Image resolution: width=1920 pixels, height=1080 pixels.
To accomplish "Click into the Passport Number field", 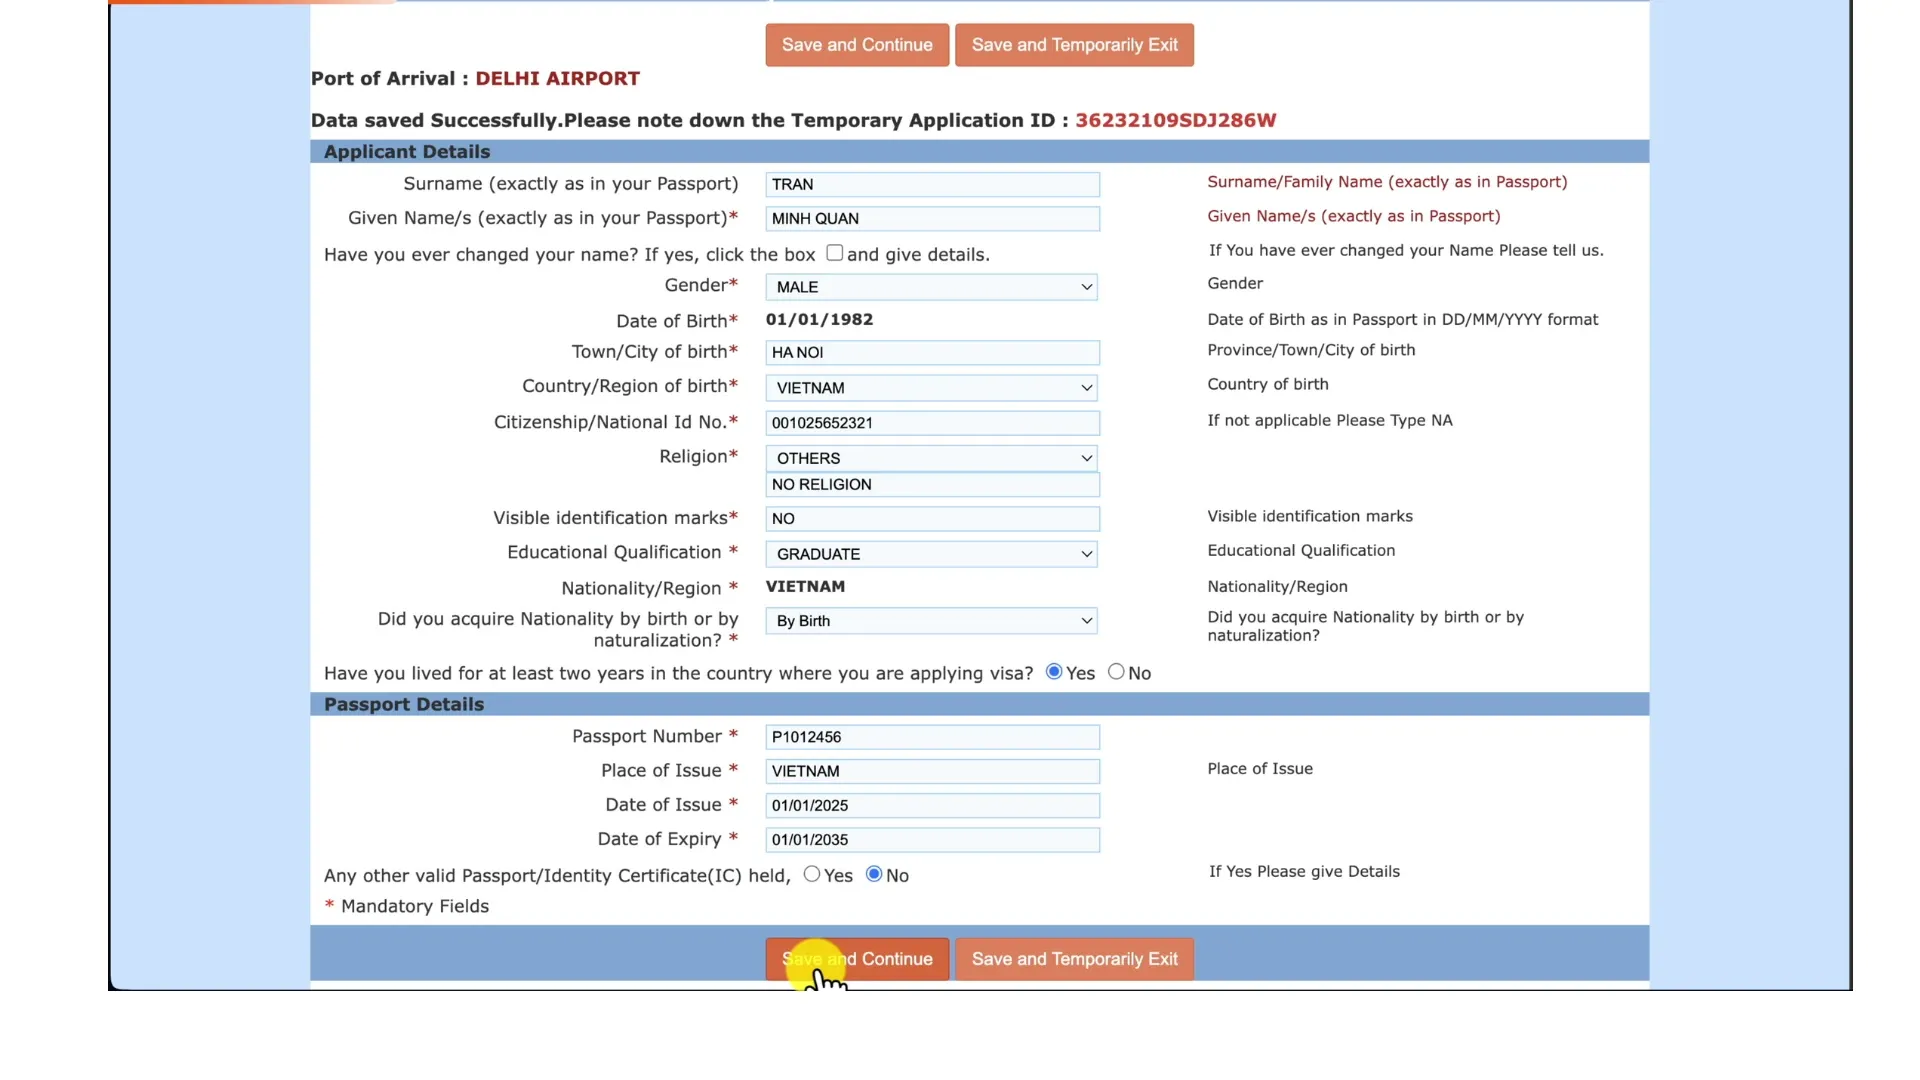I will tap(932, 737).
